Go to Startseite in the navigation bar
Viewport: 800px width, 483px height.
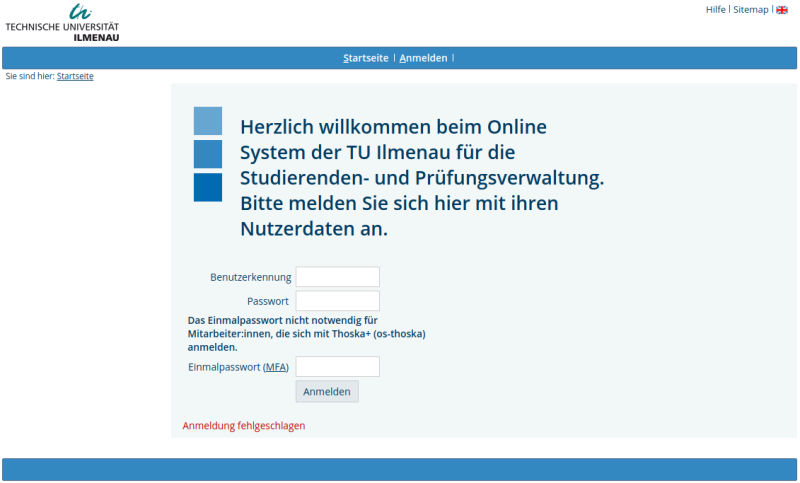[x=366, y=58]
